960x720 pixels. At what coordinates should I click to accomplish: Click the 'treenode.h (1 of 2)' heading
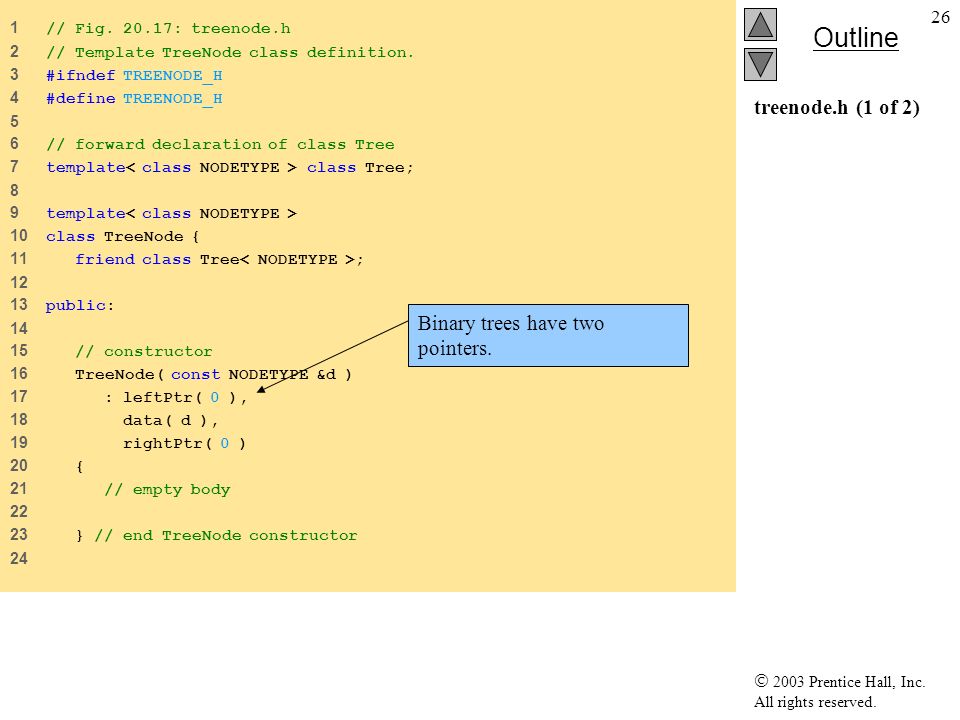(836, 108)
